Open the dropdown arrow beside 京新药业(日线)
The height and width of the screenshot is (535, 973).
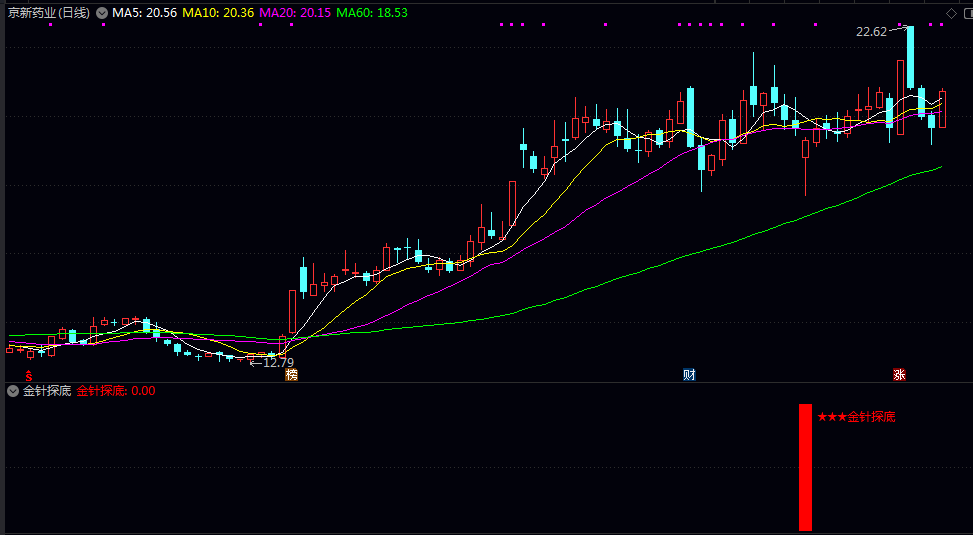tap(102, 12)
